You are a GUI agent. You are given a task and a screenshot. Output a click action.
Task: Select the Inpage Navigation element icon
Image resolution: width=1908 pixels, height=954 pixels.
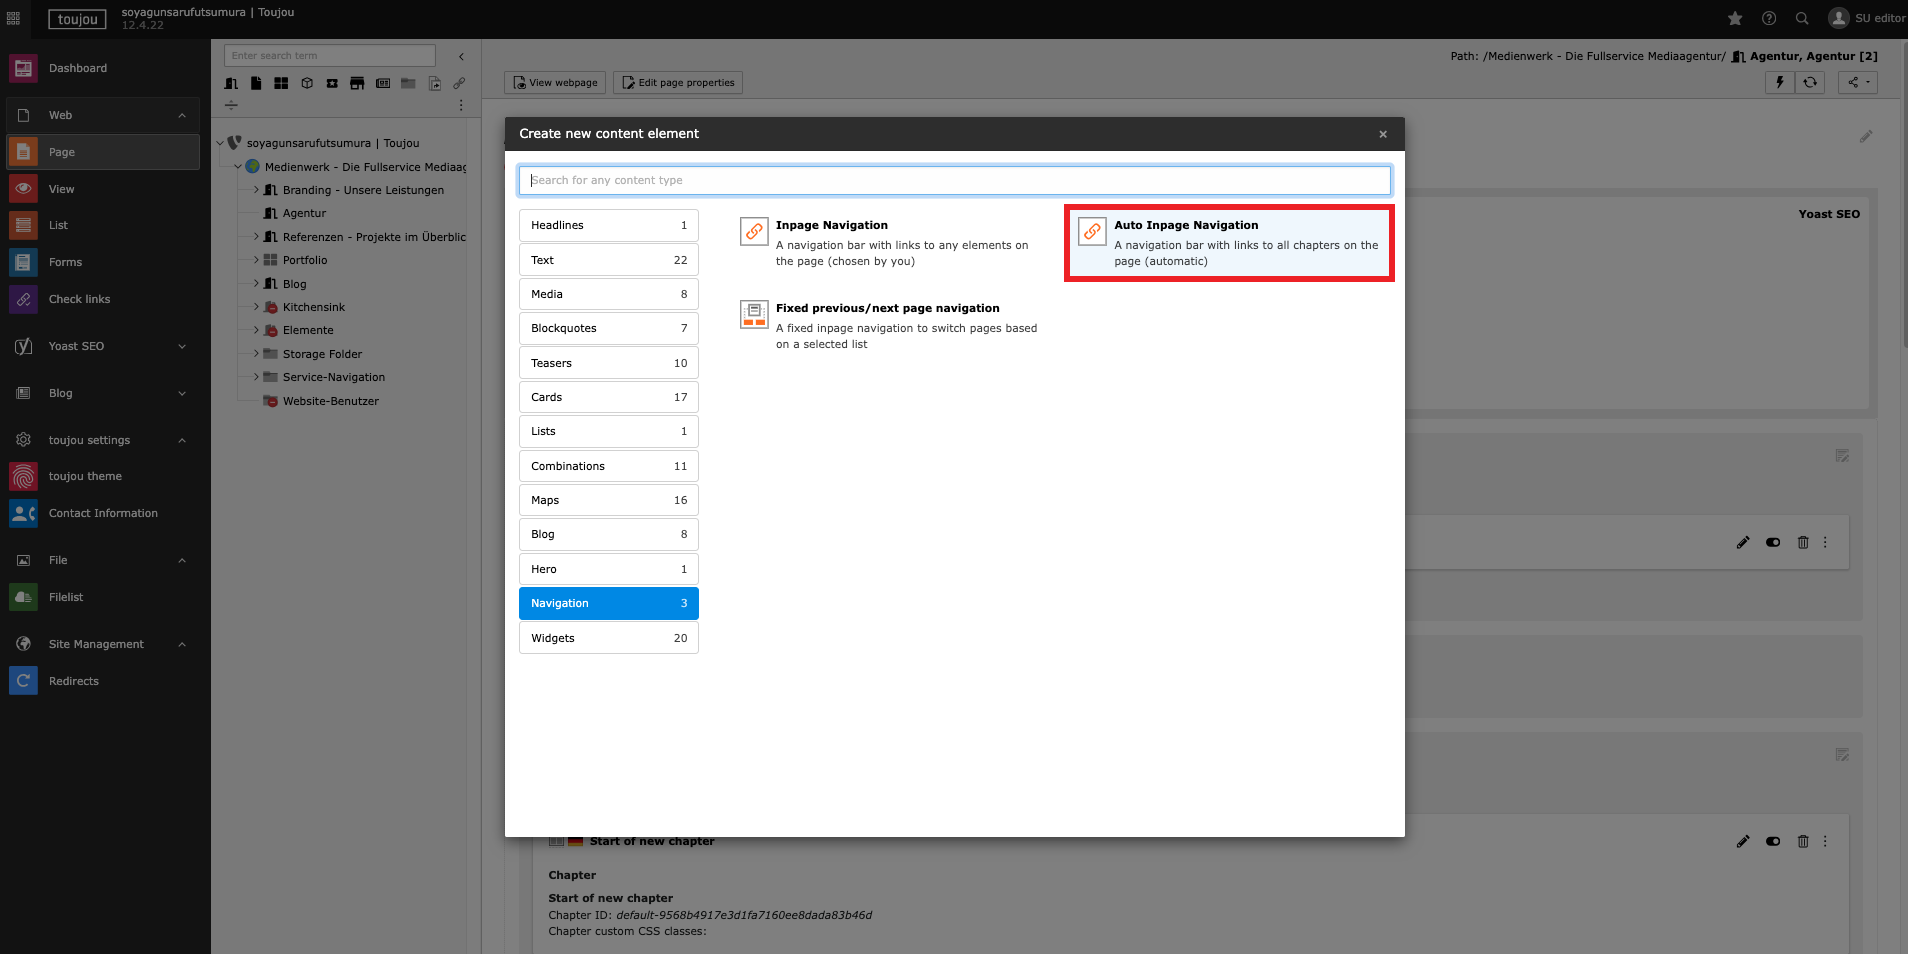coord(754,231)
